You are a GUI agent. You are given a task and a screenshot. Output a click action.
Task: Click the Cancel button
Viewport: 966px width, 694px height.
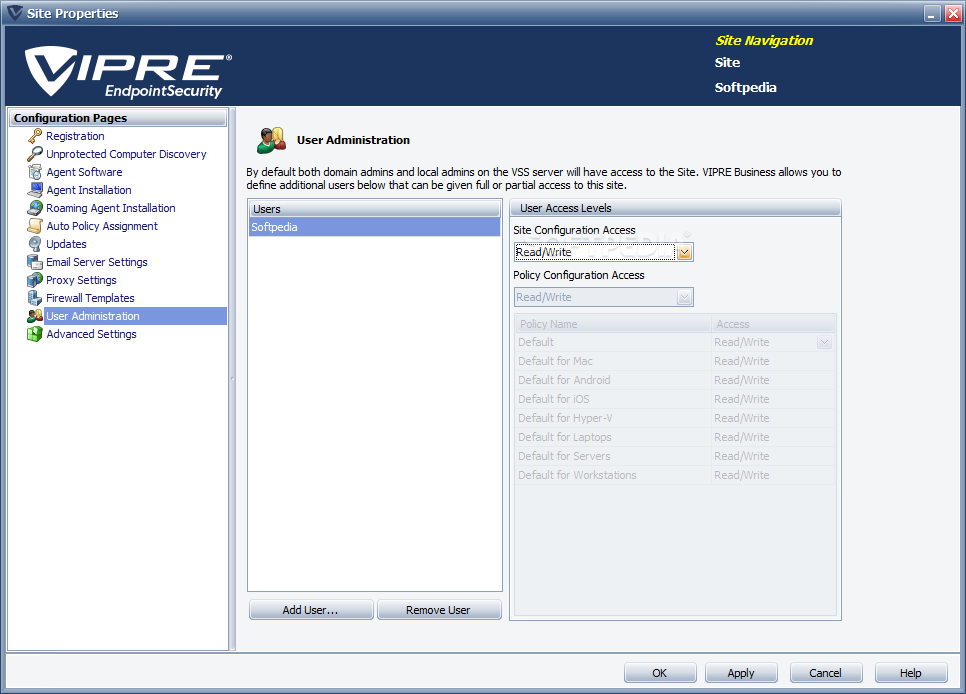tap(826, 673)
